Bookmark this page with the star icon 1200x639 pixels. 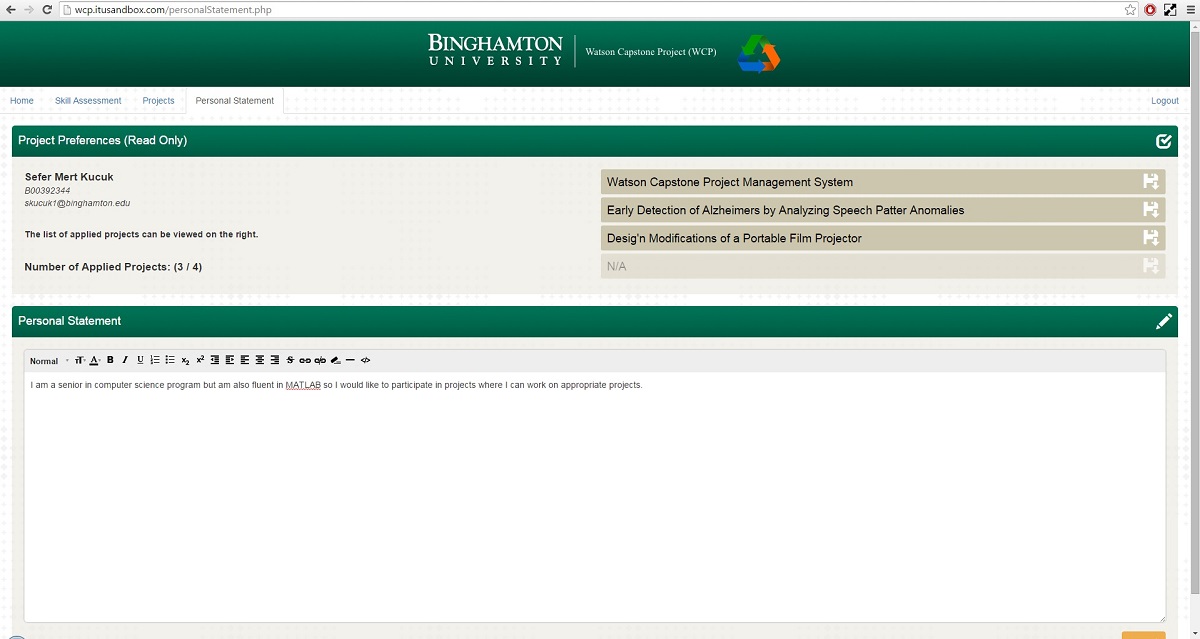pyautogui.click(x=1130, y=10)
